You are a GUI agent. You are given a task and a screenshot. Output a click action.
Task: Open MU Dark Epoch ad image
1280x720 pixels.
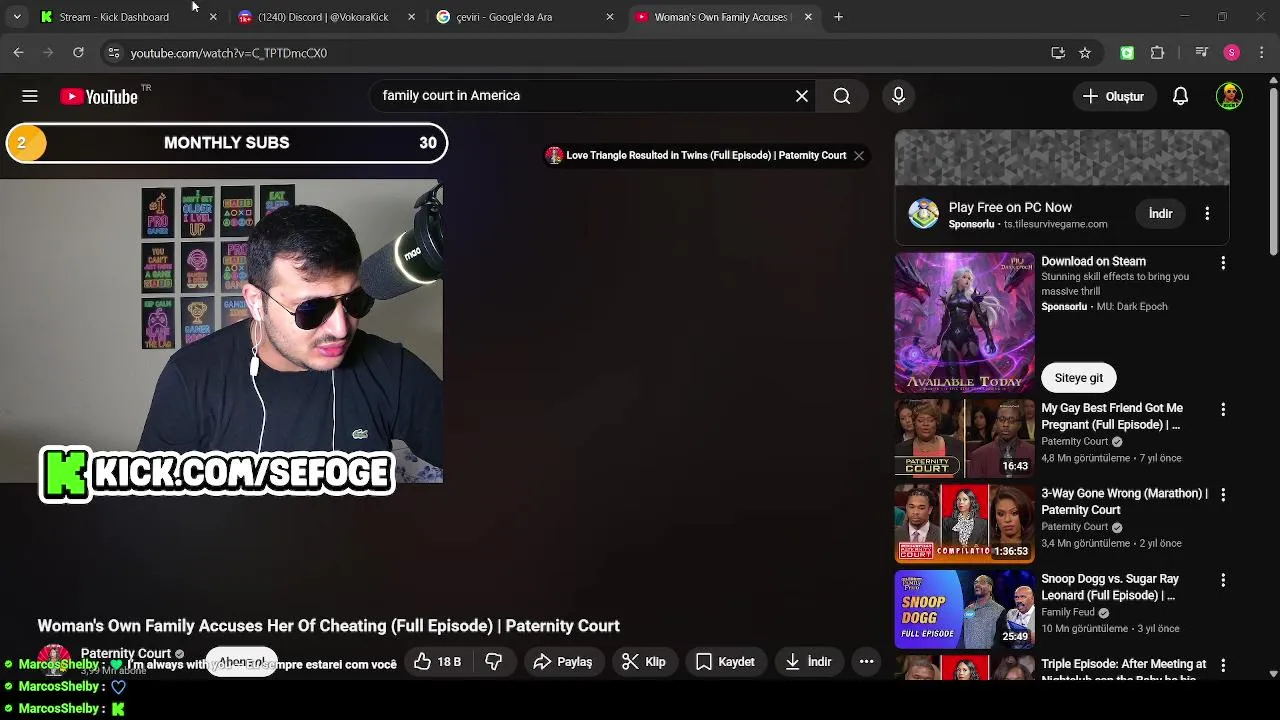pos(964,323)
